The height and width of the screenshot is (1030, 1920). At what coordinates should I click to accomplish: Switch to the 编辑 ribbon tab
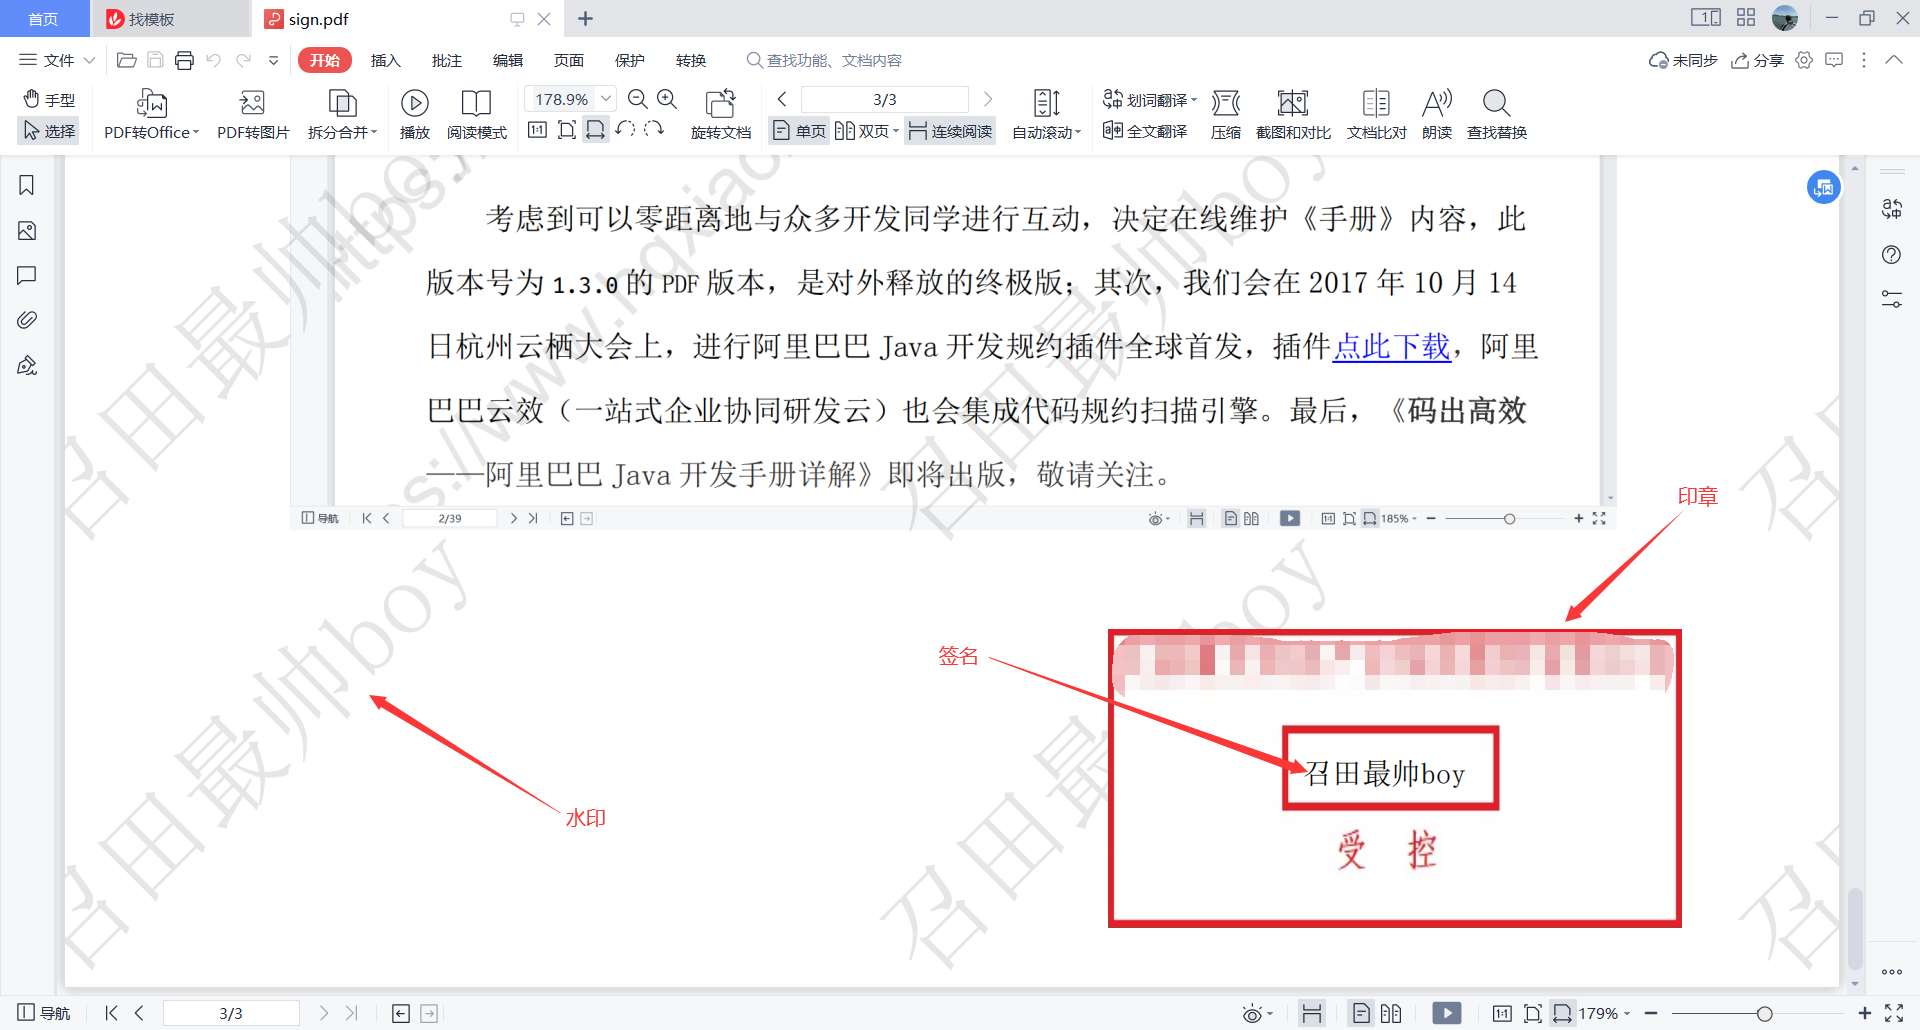[508, 60]
